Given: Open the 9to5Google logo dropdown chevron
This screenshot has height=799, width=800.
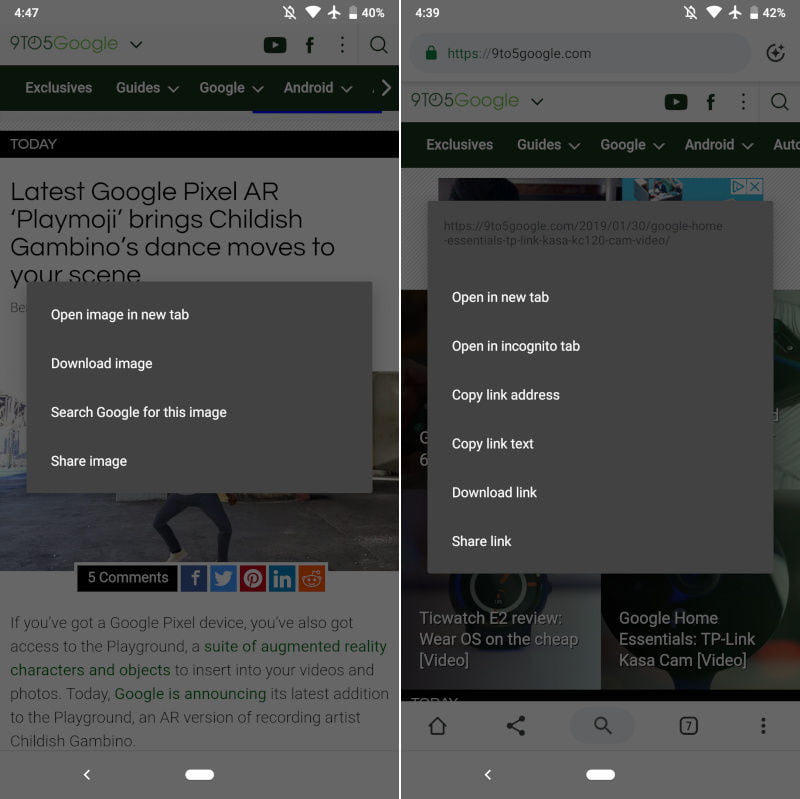Looking at the screenshot, I should tap(135, 45).
